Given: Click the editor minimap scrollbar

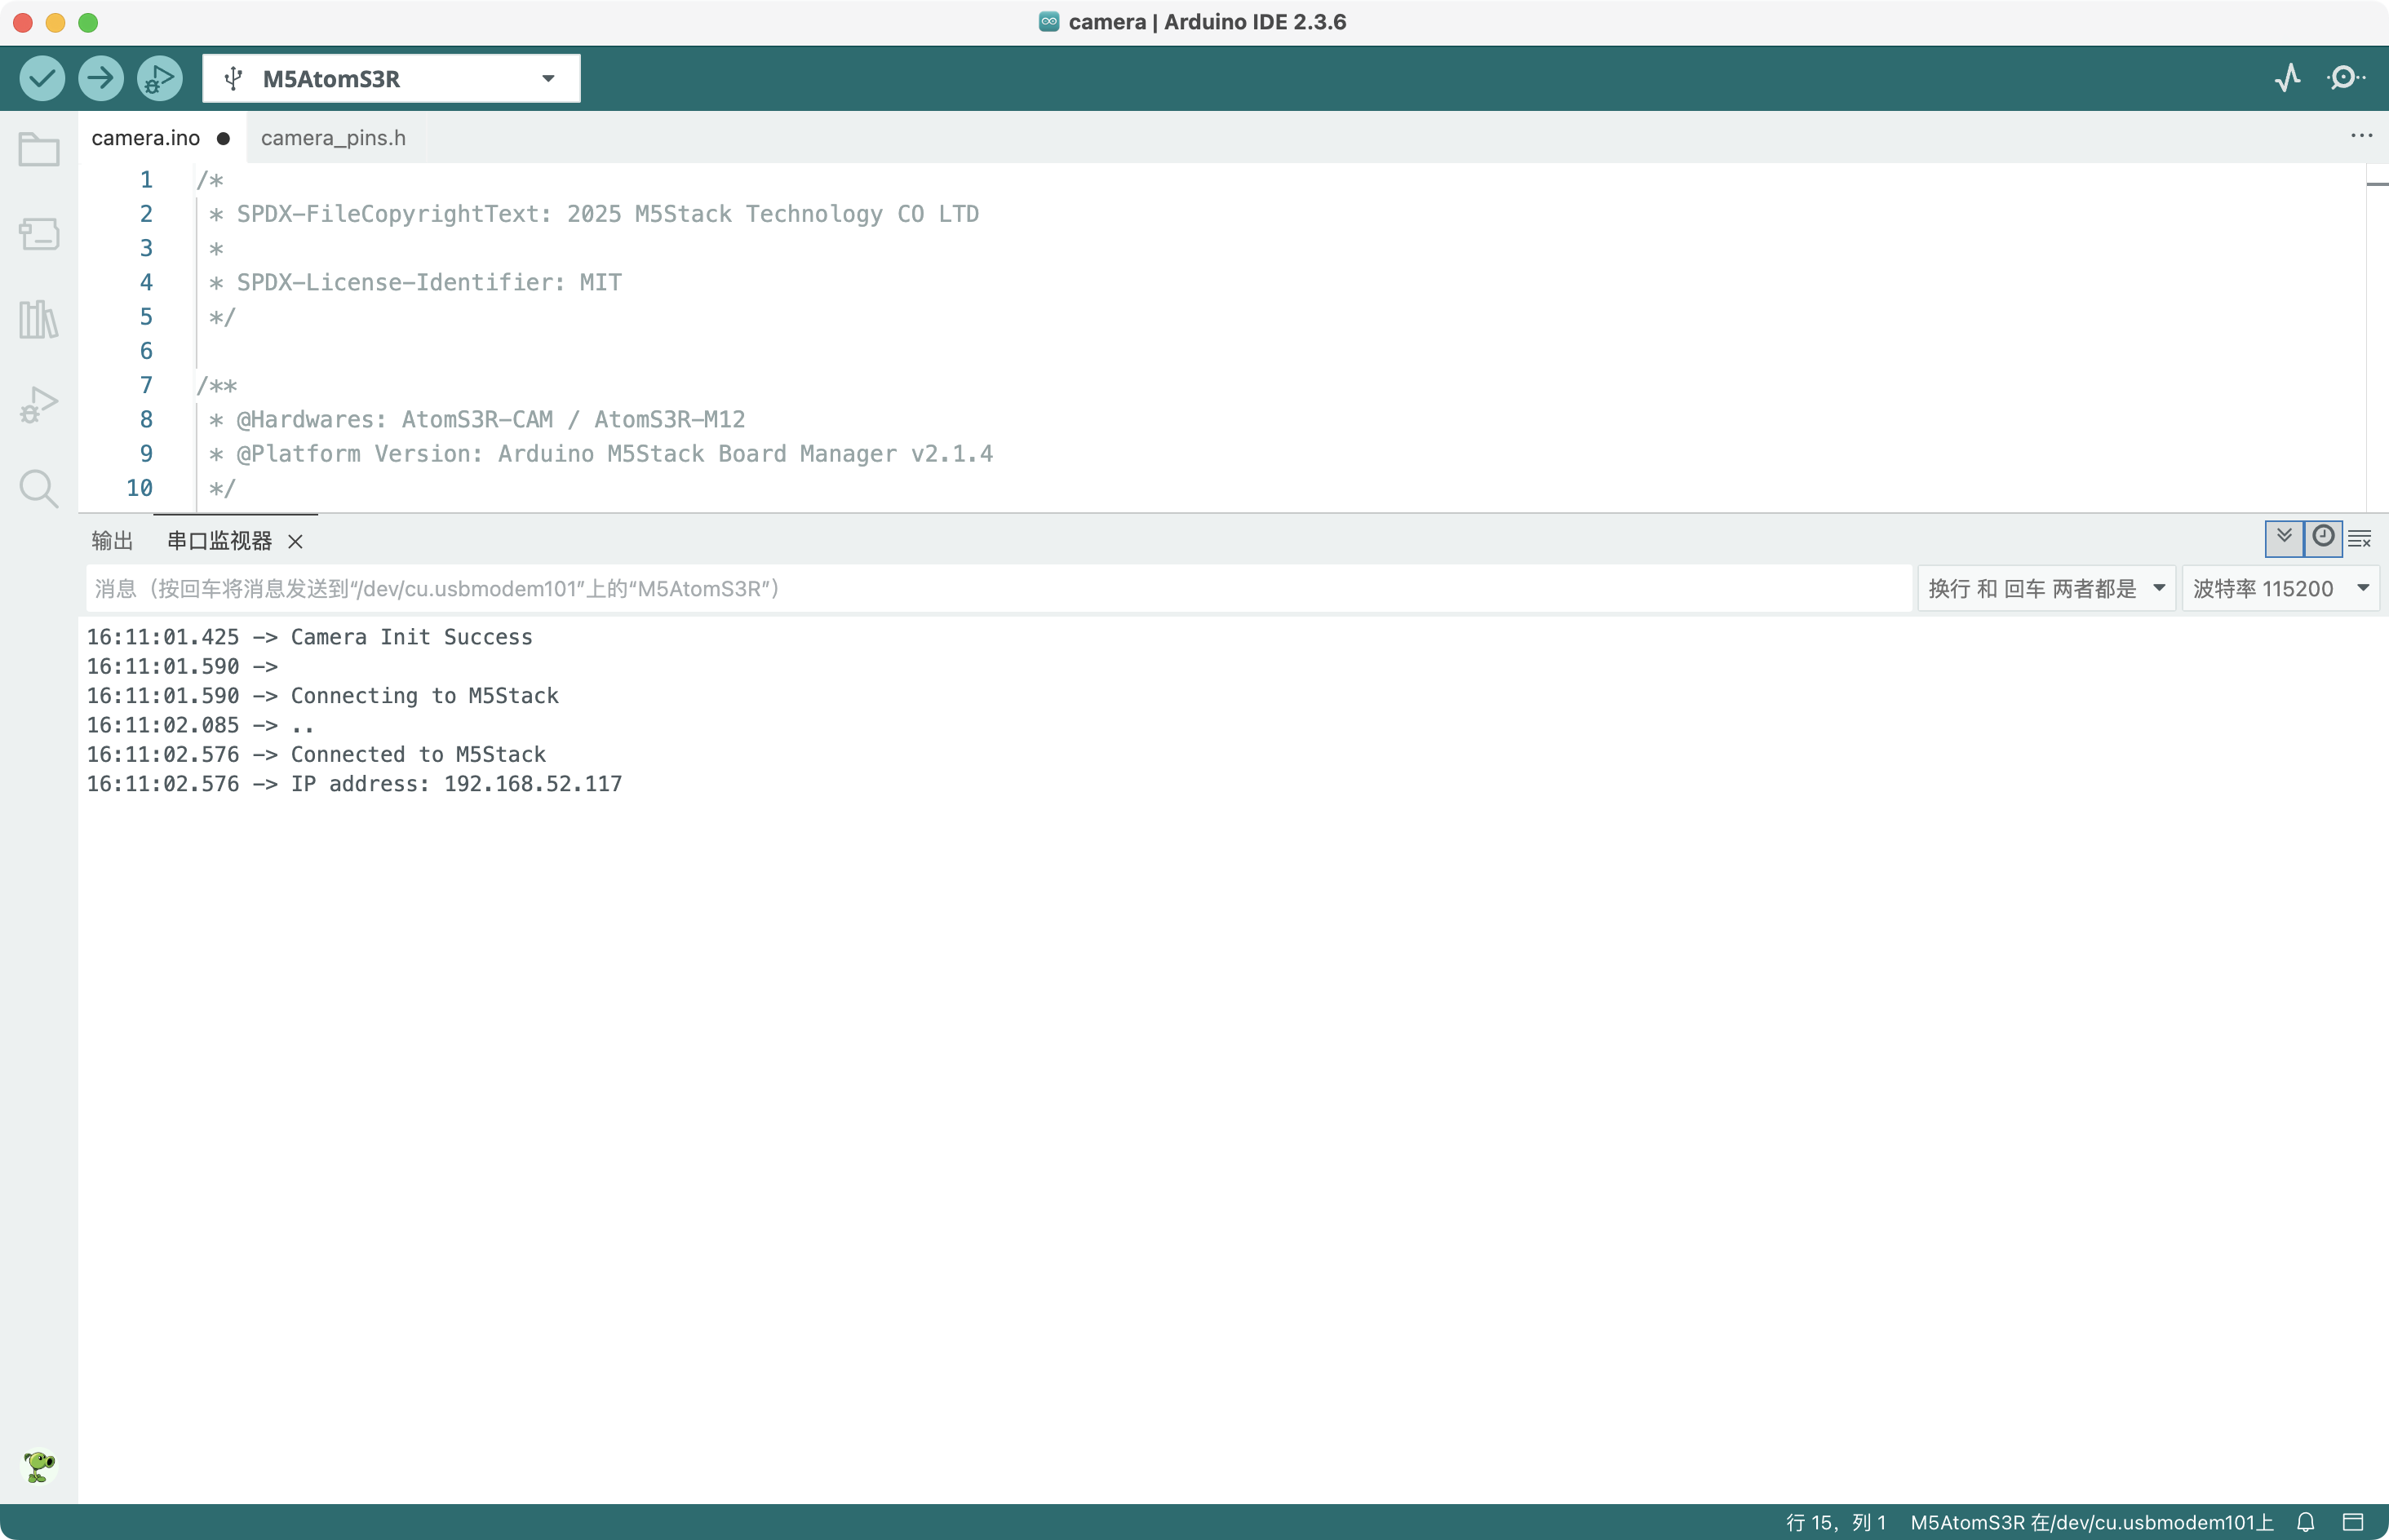Looking at the screenshot, I should (x=2377, y=338).
